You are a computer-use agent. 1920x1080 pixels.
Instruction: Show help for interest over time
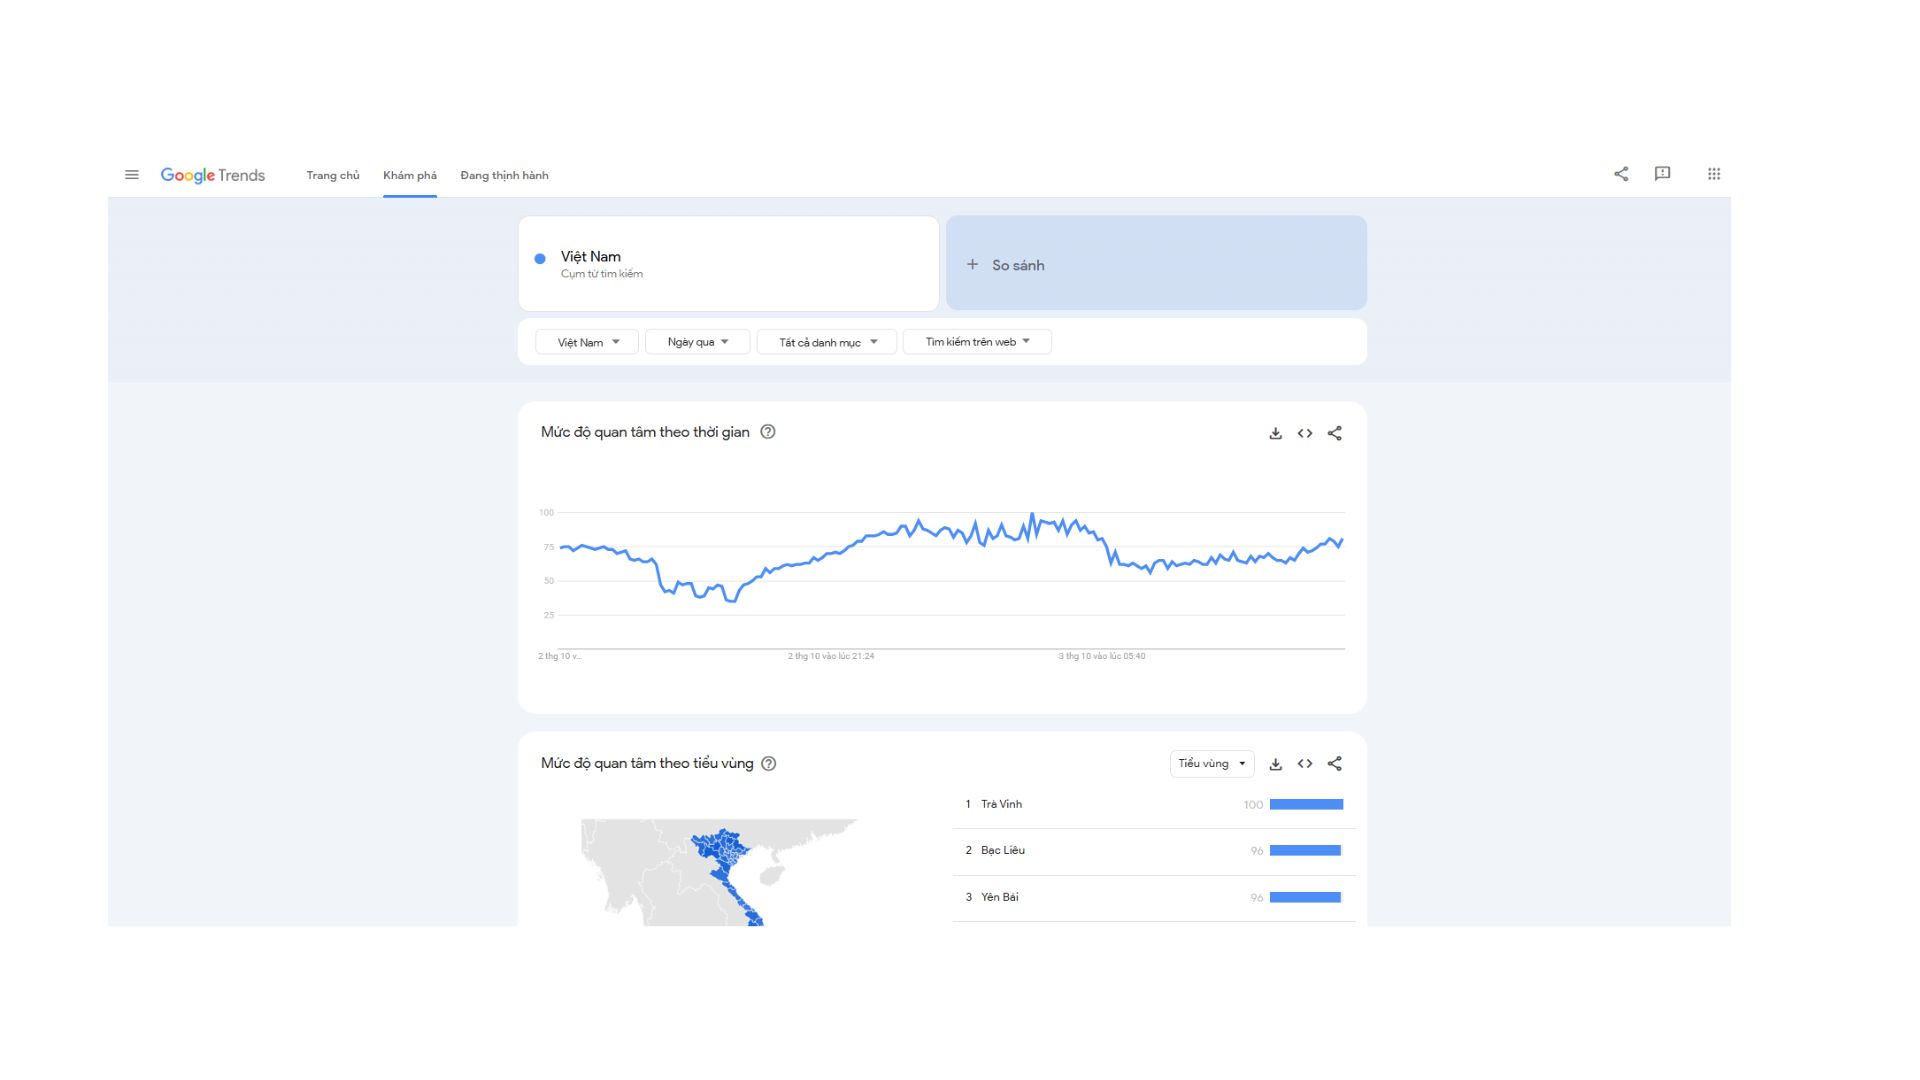tap(768, 432)
